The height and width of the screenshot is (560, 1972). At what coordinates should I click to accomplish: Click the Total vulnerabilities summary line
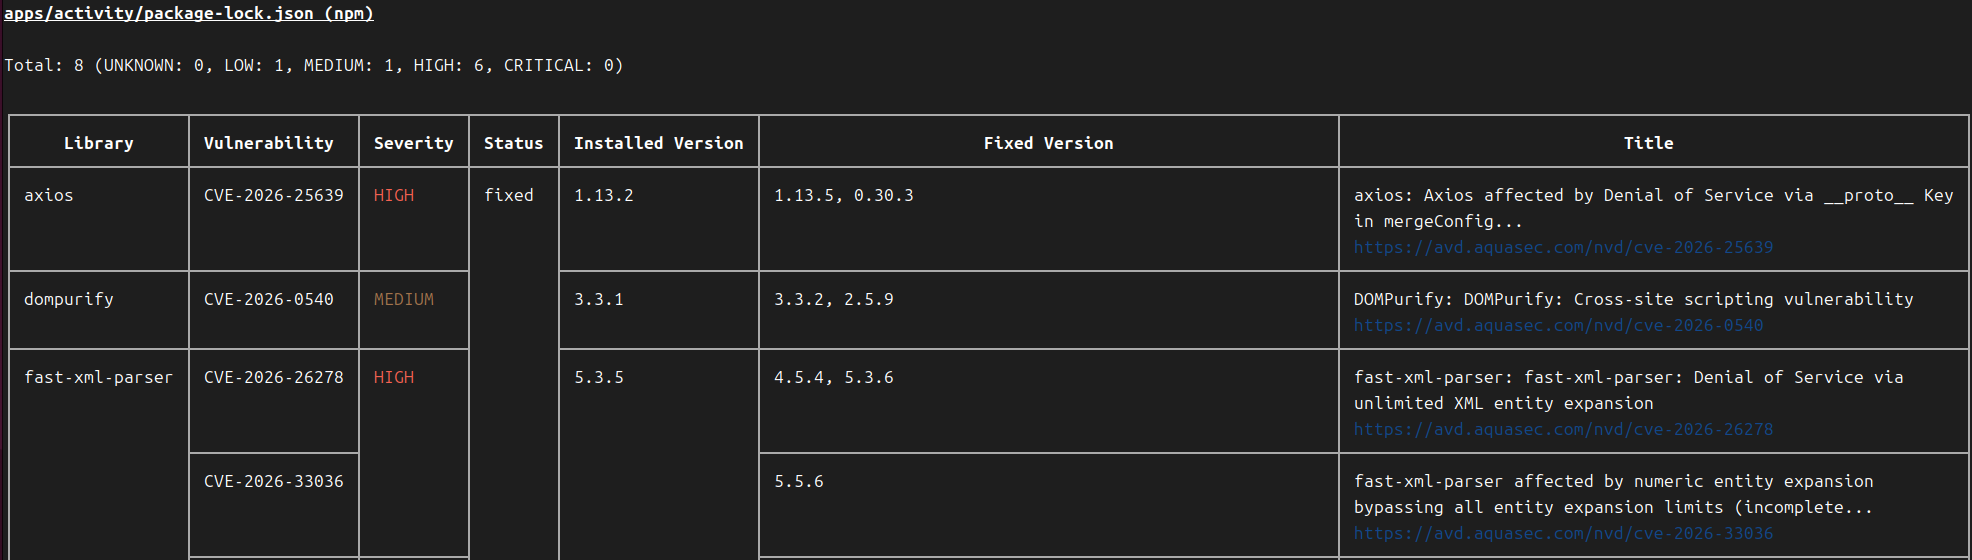[313, 65]
